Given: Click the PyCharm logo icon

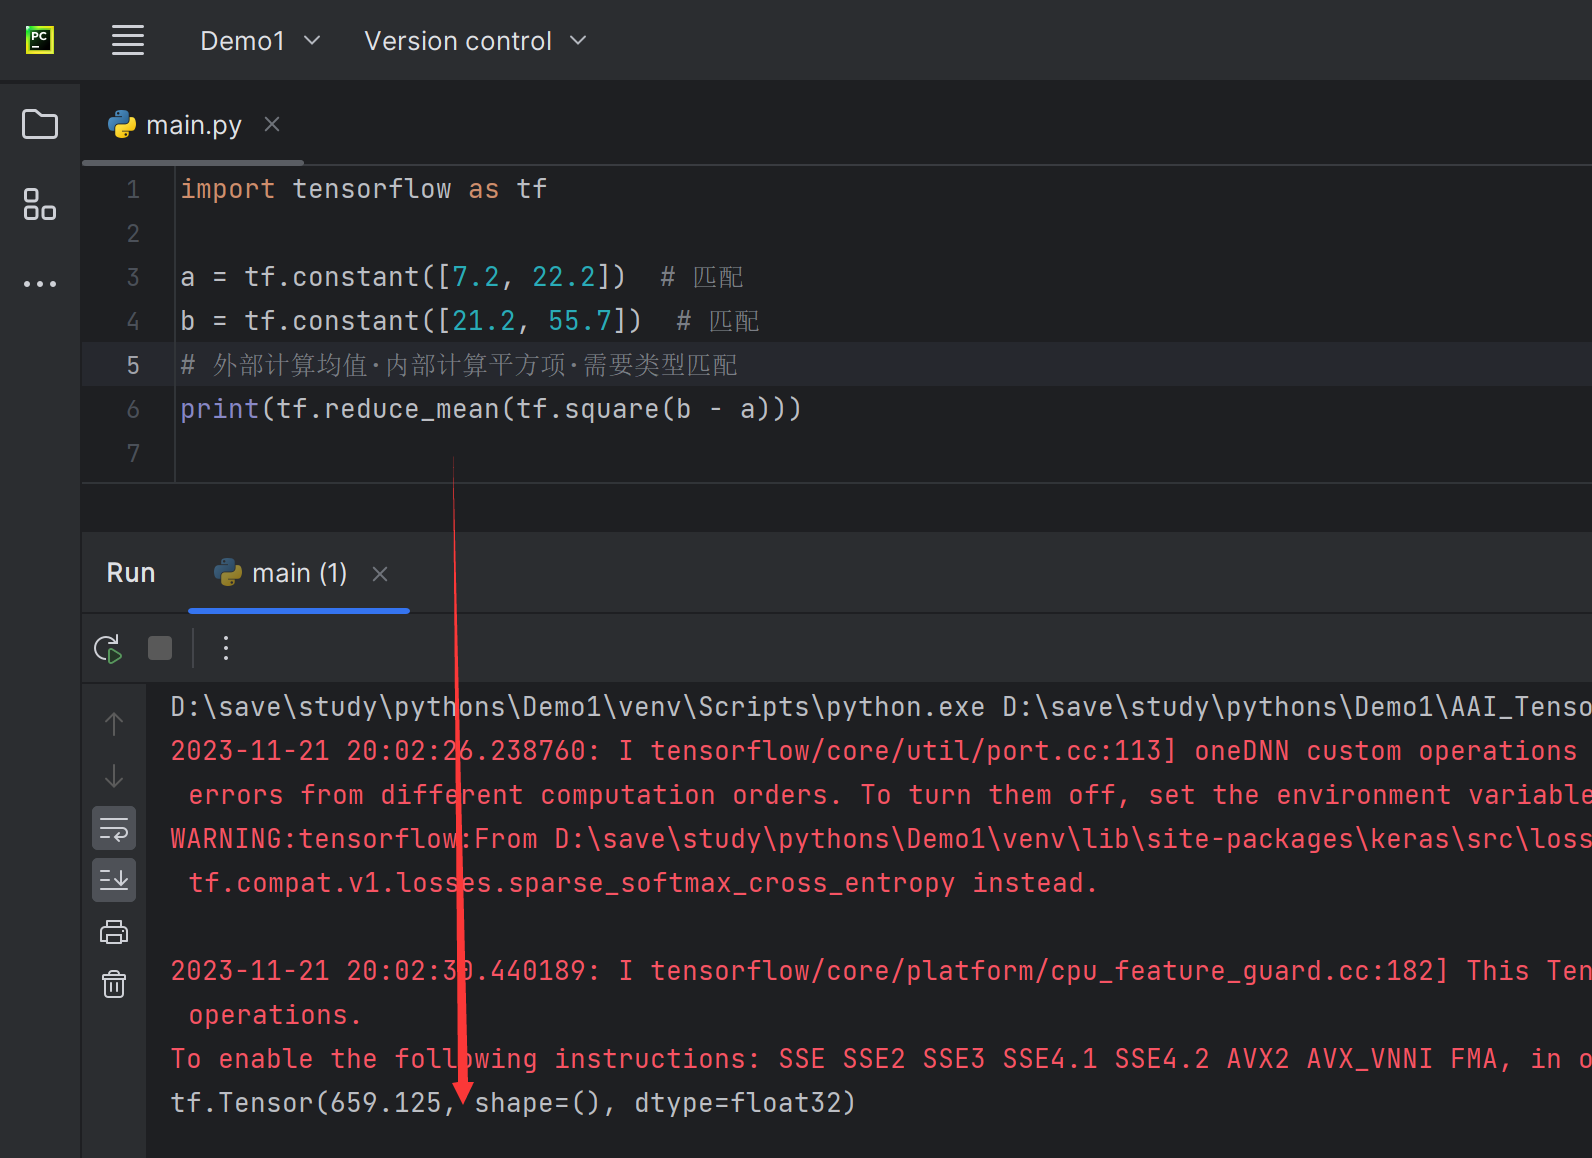Looking at the screenshot, I should coord(39,40).
